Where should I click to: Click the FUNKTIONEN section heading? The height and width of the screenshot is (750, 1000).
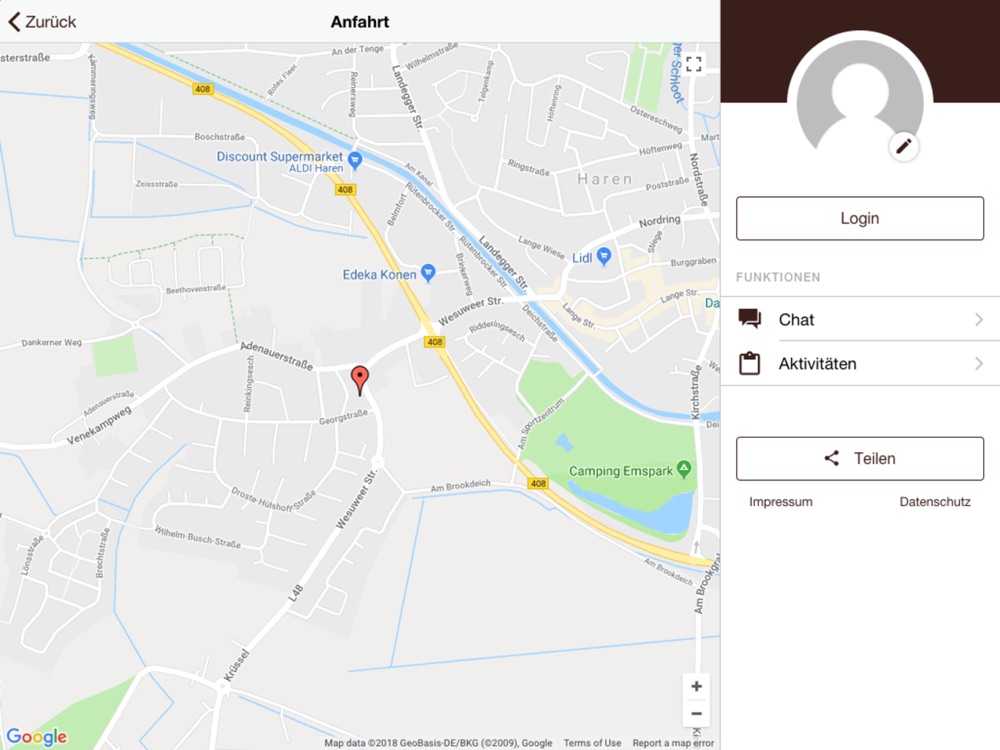coord(778,277)
